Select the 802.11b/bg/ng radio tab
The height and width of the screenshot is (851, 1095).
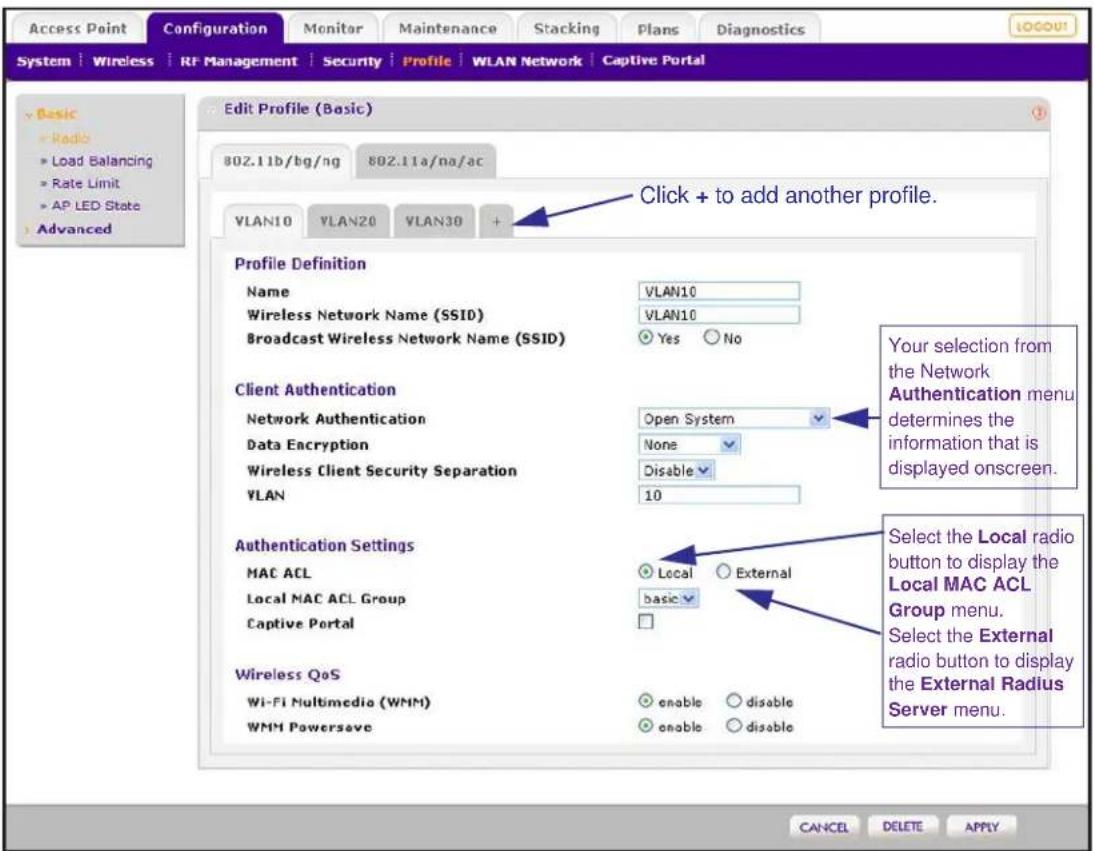coord(281,161)
